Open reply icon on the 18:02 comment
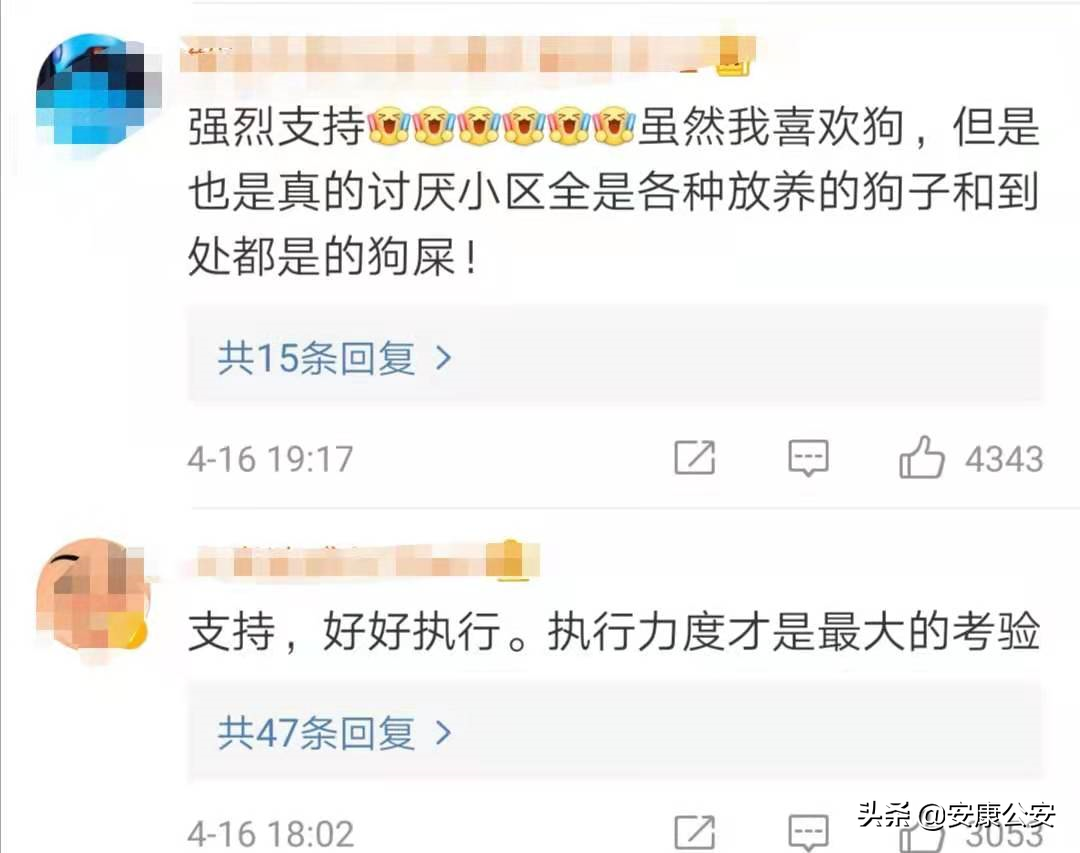Screen dimensions: 1080x853 pyautogui.click(x=808, y=833)
